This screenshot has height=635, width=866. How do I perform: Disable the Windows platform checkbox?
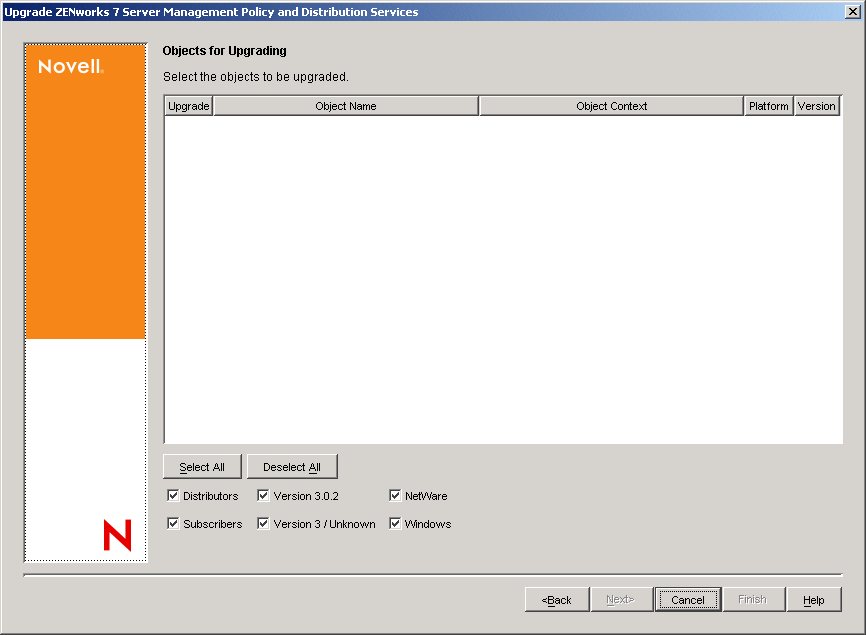[x=395, y=523]
